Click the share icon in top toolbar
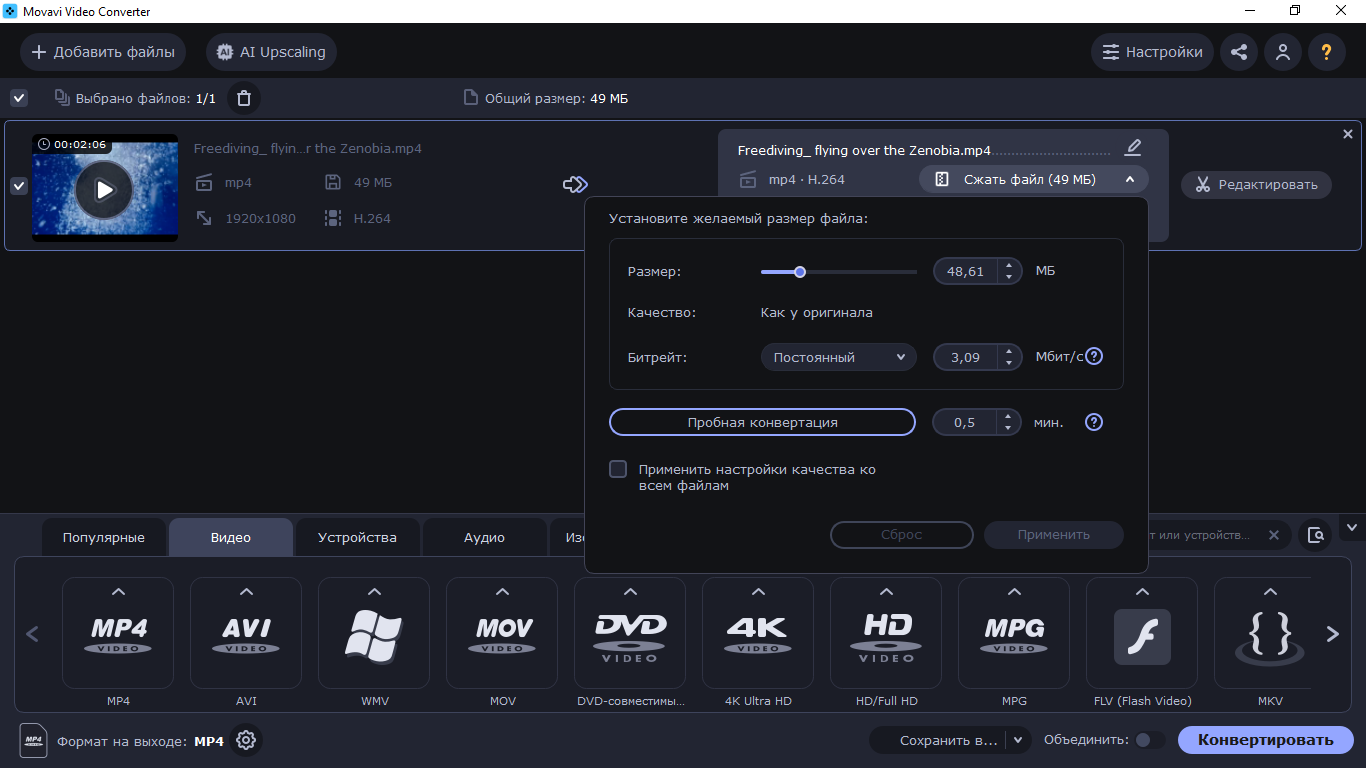 (x=1239, y=52)
